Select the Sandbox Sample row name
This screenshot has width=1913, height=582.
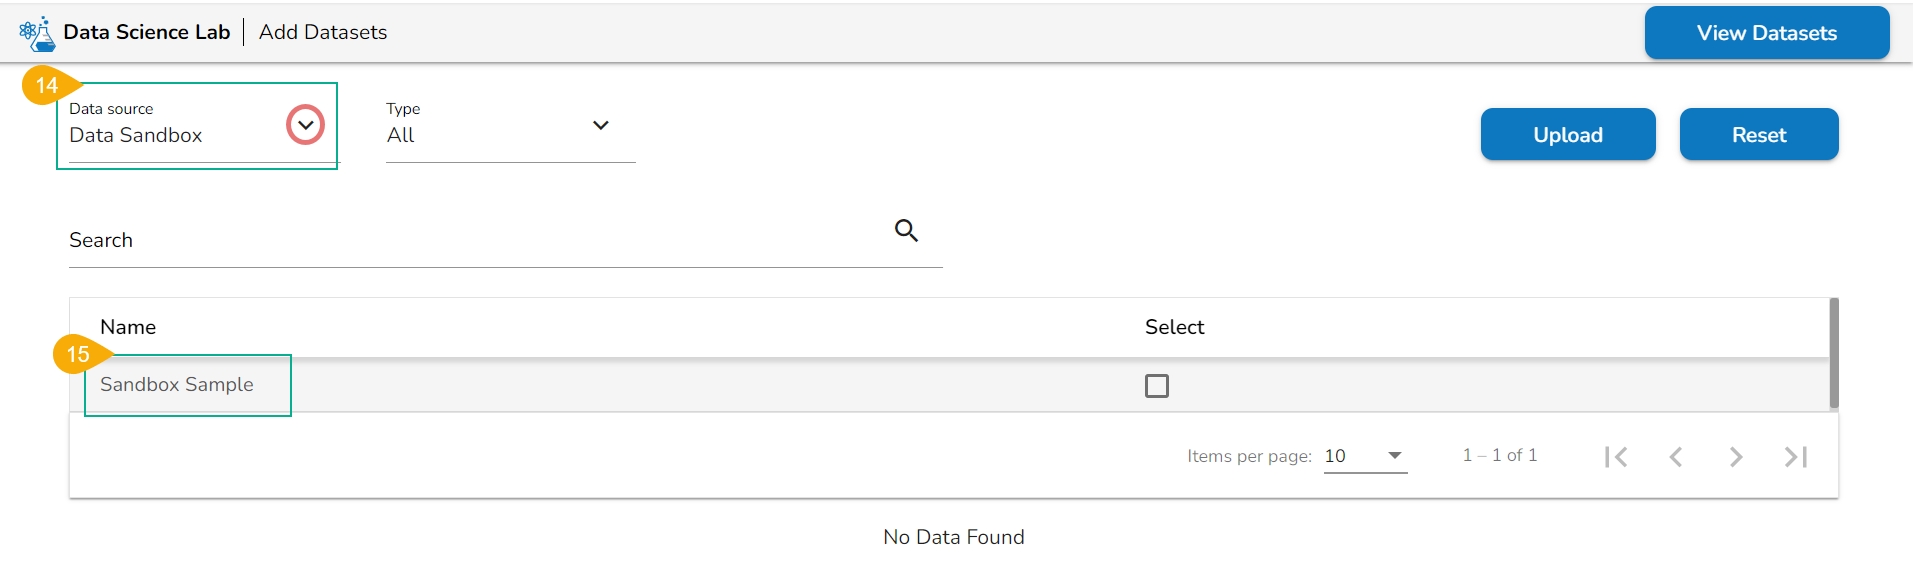(177, 385)
